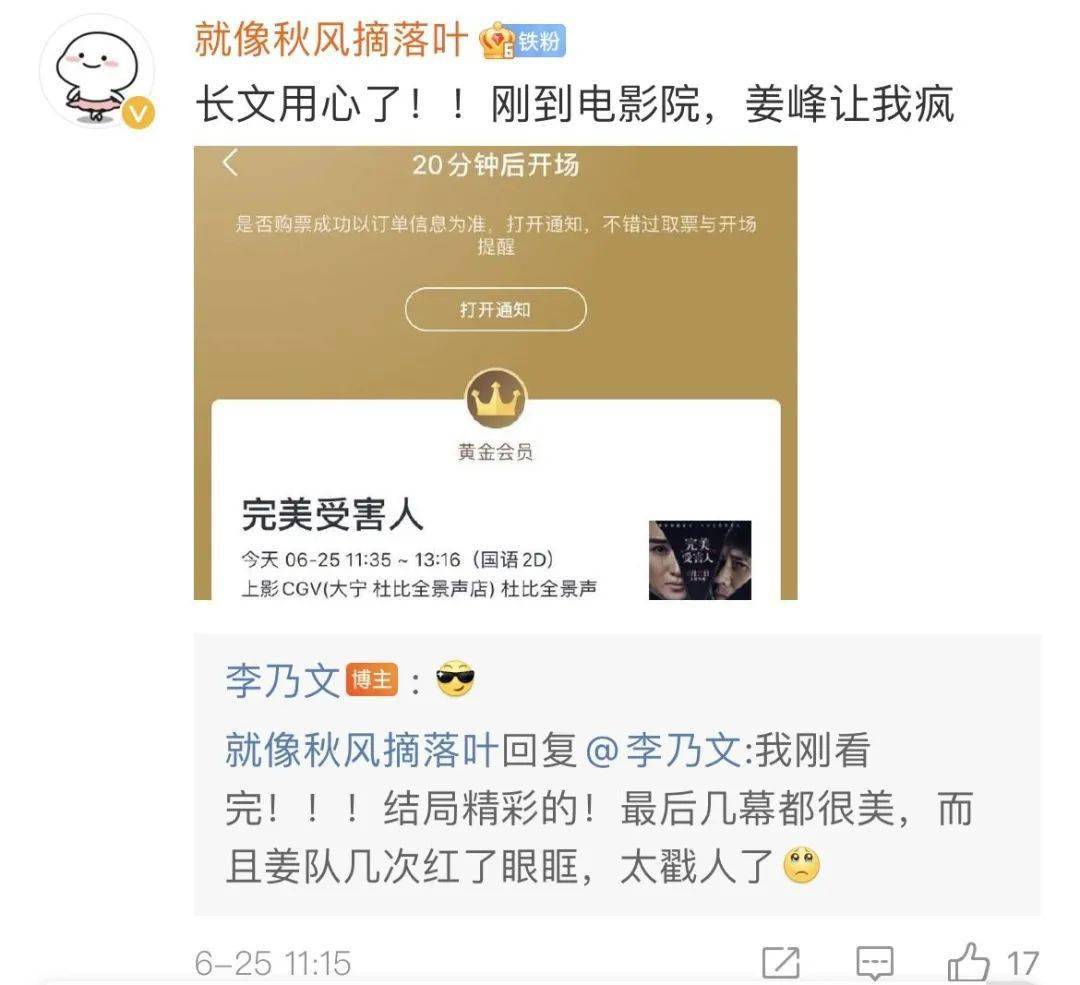Tap the sunglasses emoji reply
The image size is (1080, 985).
(455, 679)
